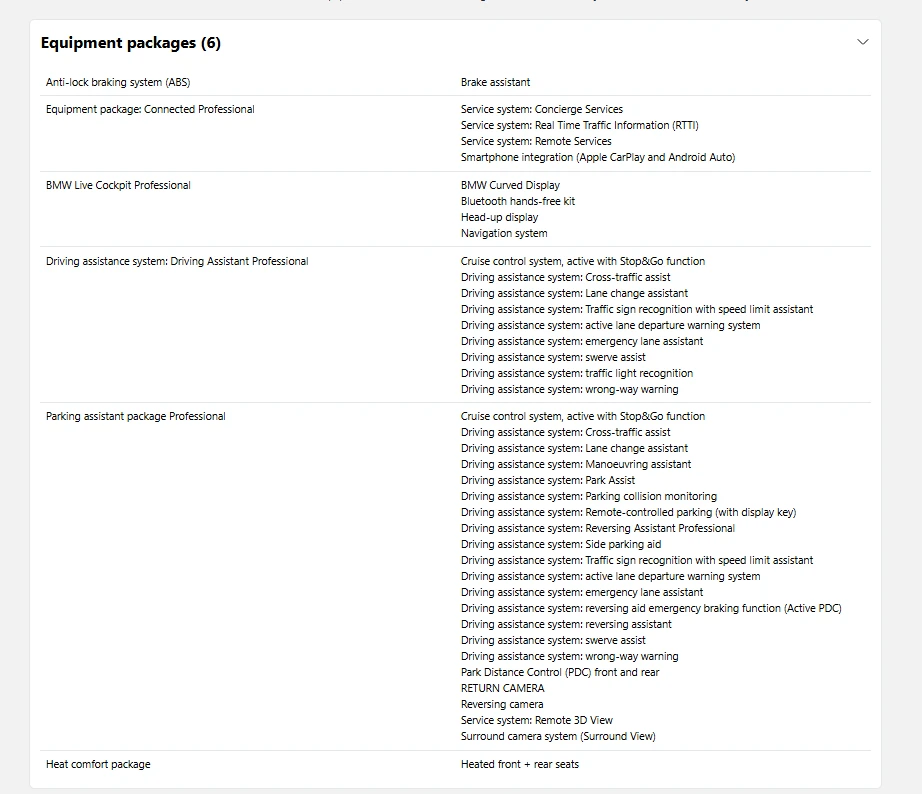Image resolution: width=922 pixels, height=794 pixels.
Task: Click the RETURN CAMERA entry
Action: coord(502,688)
